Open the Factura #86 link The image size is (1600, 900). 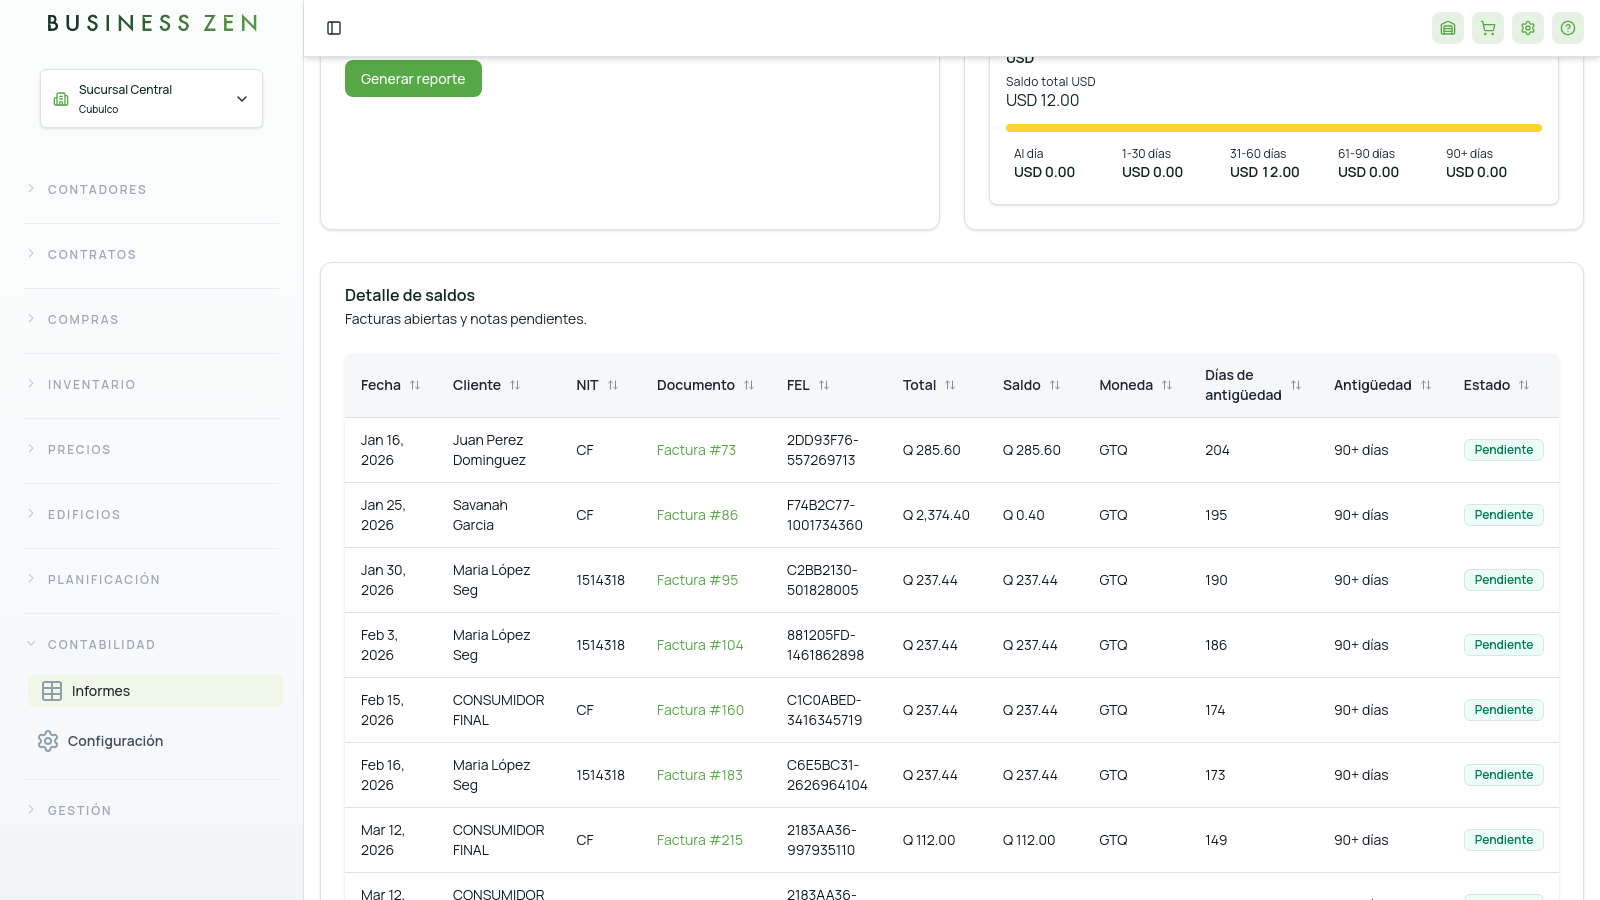point(697,515)
